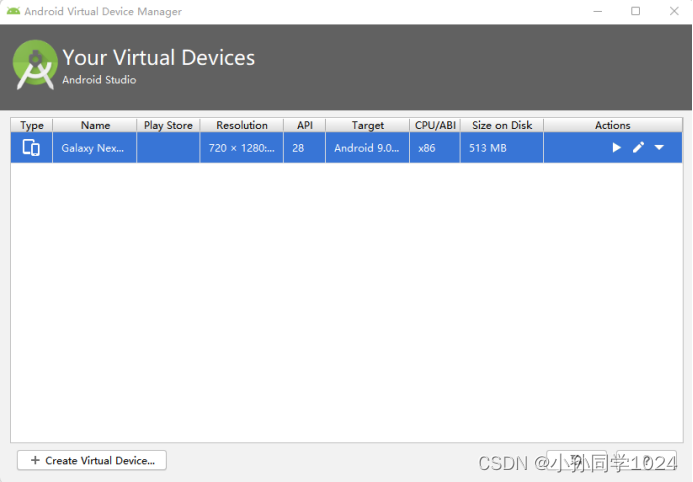Maximize the AVD Manager window

point(636,11)
